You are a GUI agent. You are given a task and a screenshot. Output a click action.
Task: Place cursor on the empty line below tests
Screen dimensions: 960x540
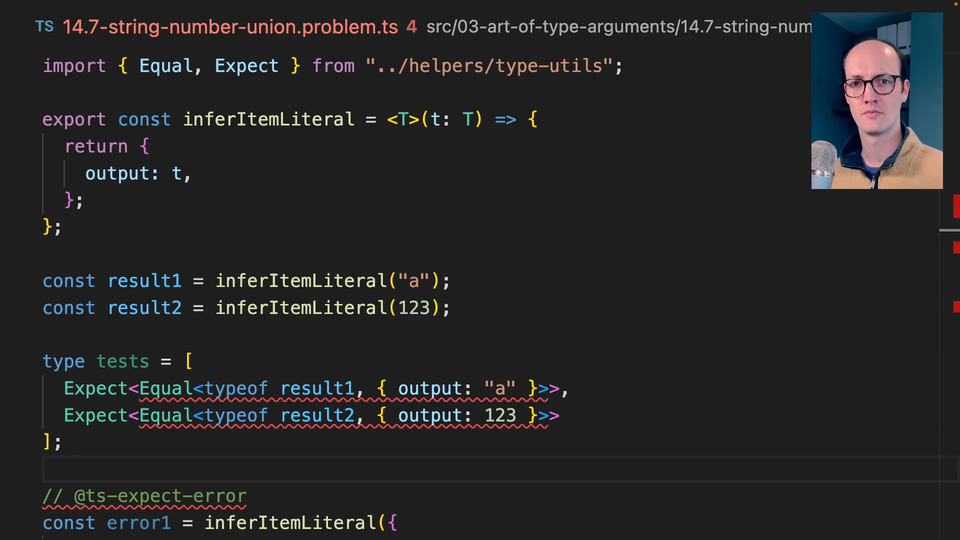click(400, 469)
